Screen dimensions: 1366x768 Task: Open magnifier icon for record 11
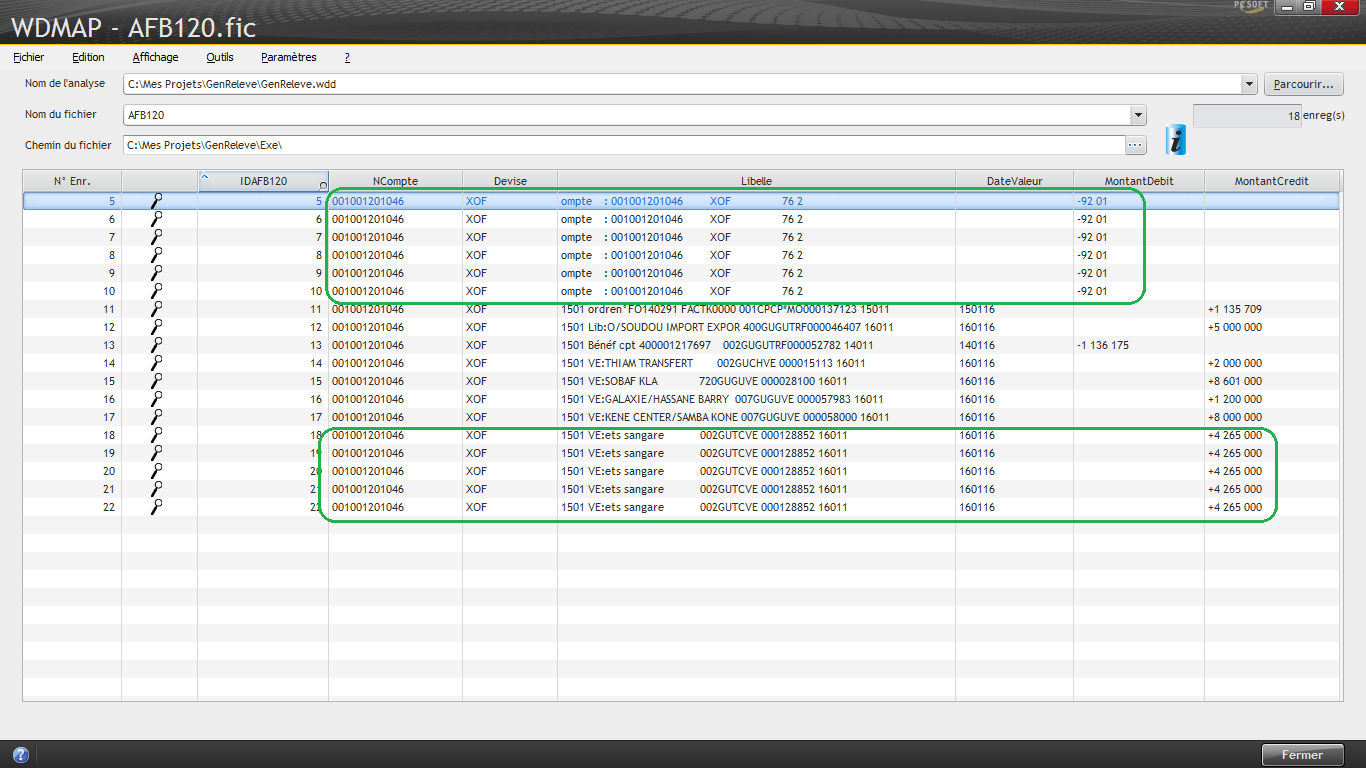pyautogui.click(x=157, y=309)
